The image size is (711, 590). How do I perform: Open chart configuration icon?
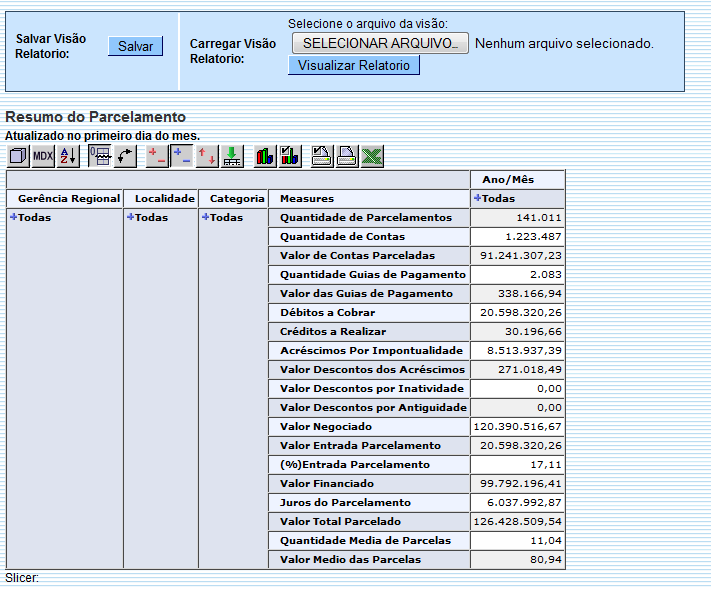290,156
